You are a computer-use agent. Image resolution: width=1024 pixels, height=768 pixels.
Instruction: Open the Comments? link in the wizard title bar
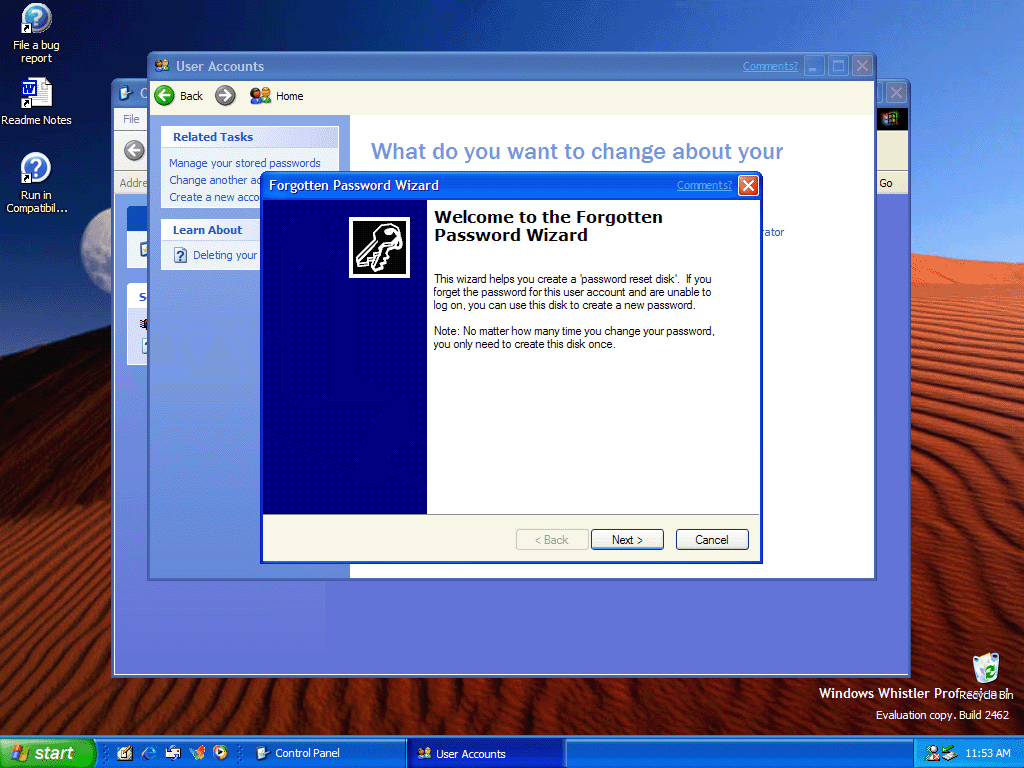[704, 185]
